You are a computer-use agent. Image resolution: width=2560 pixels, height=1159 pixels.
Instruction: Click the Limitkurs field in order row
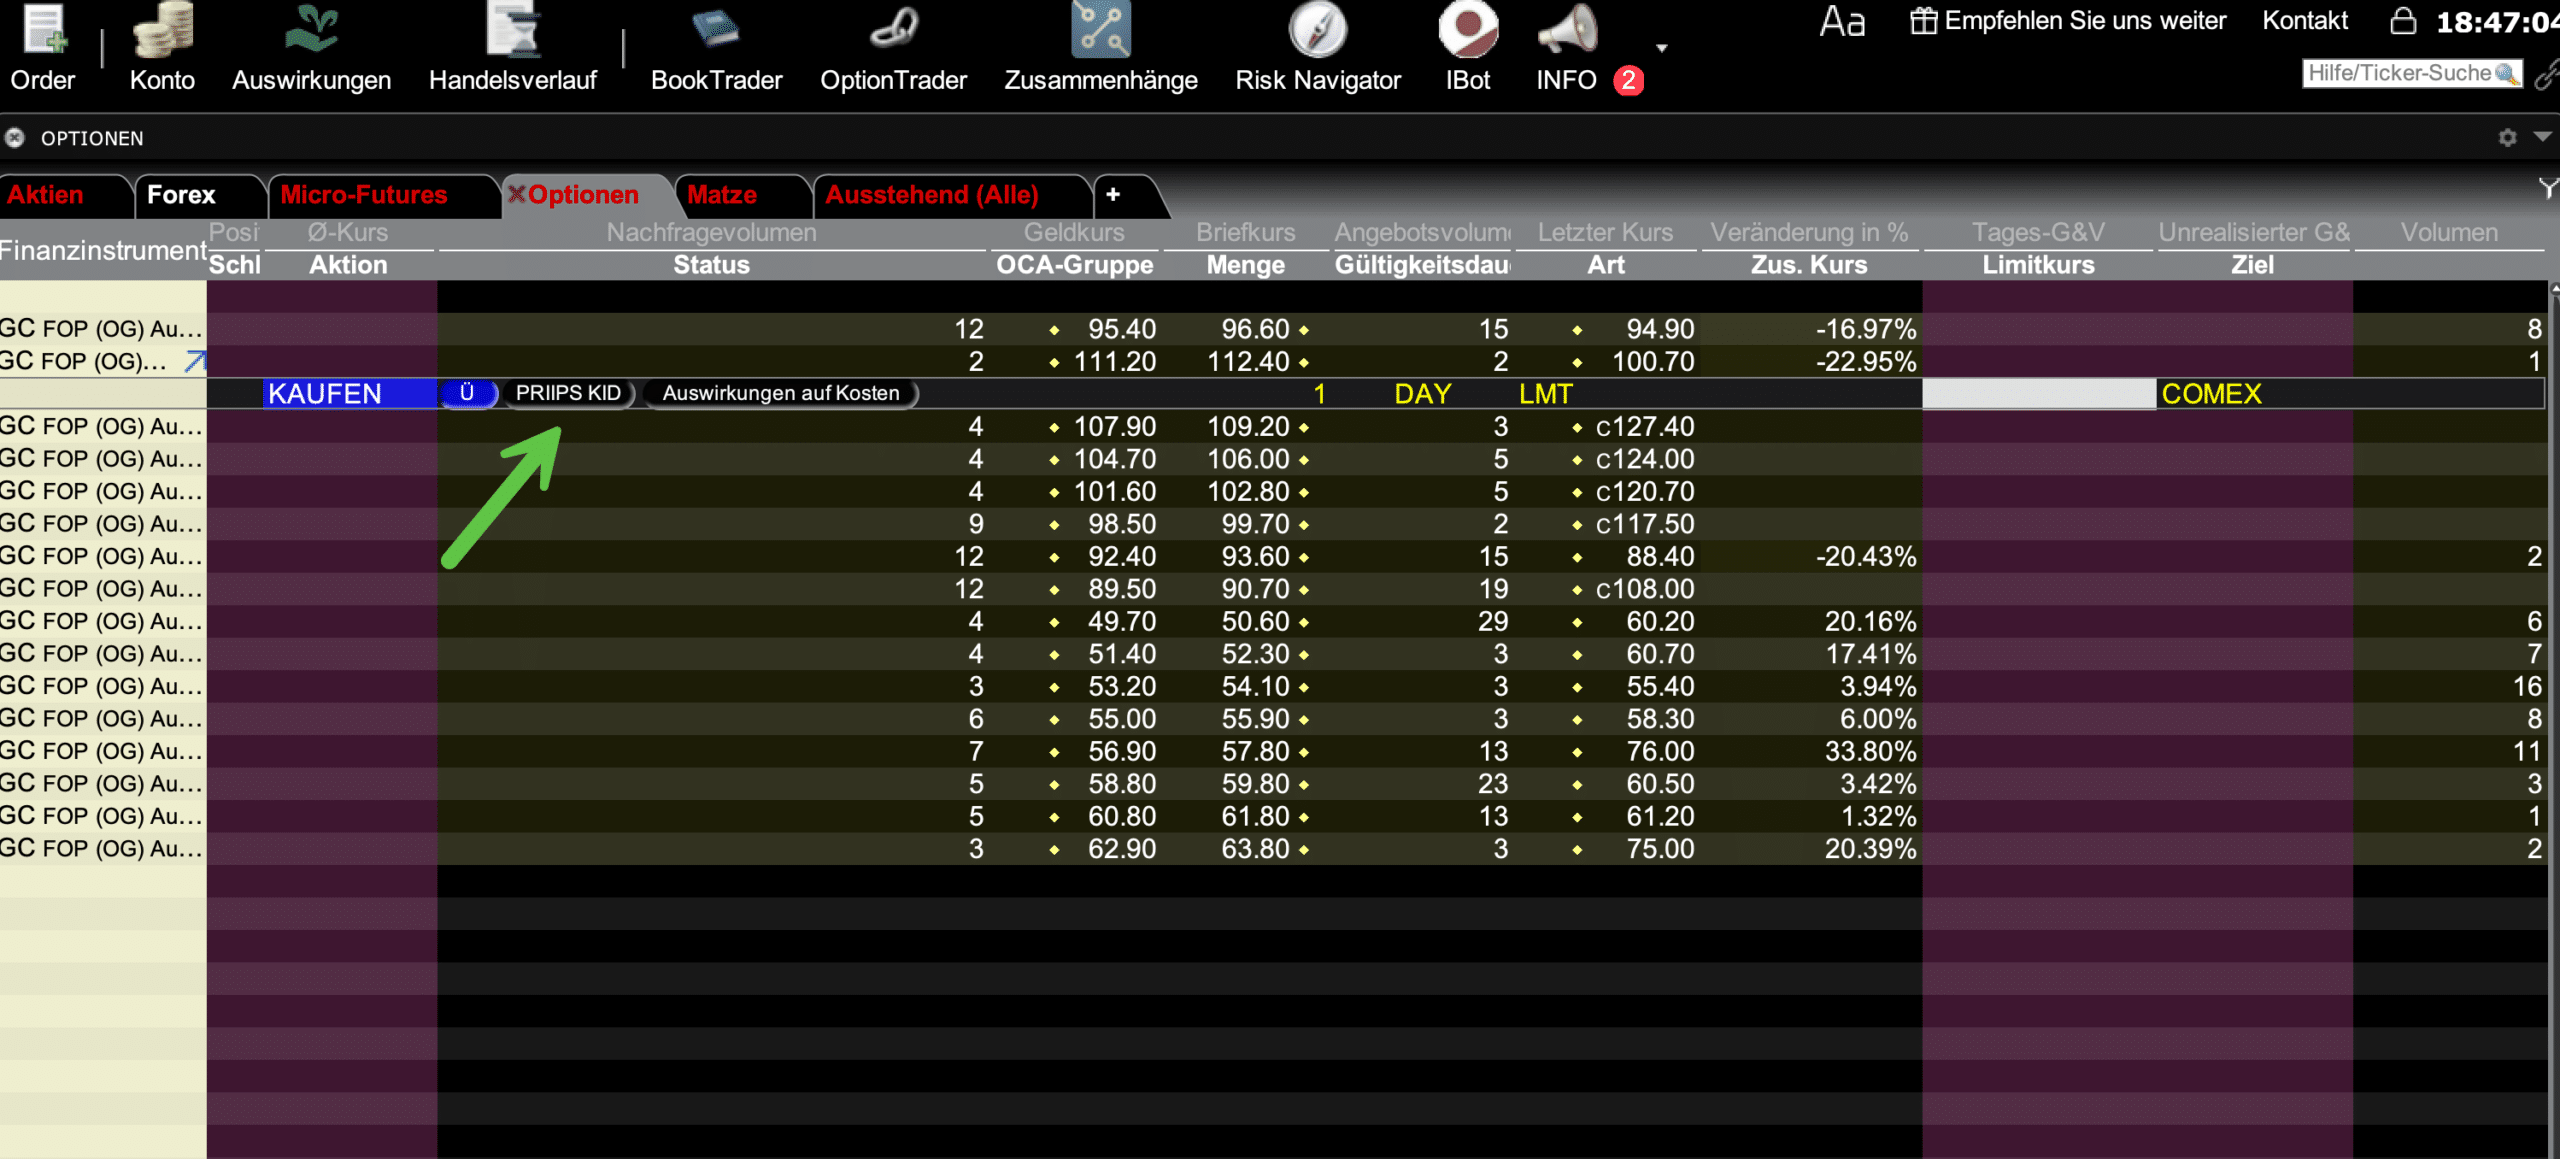(2038, 394)
